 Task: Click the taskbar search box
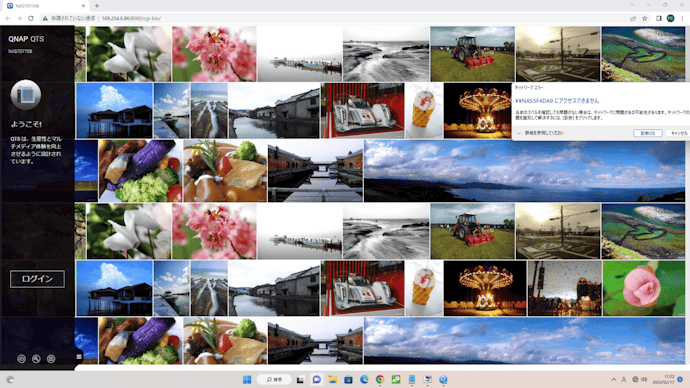[x=274, y=379]
